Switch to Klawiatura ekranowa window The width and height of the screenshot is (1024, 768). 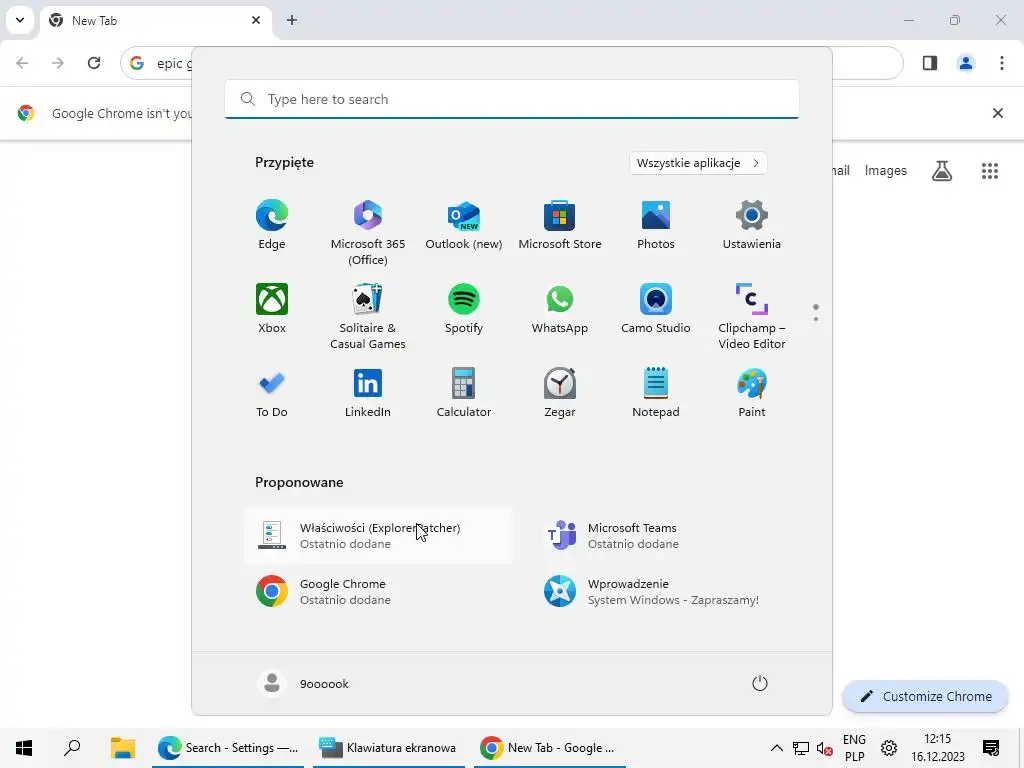point(389,748)
